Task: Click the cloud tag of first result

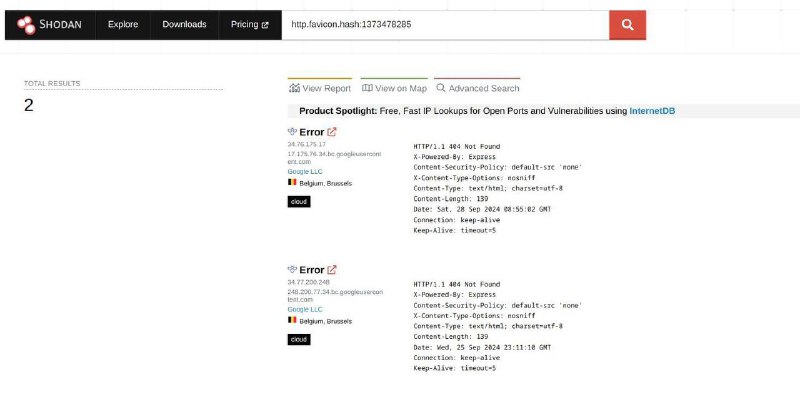Action: click(x=298, y=202)
